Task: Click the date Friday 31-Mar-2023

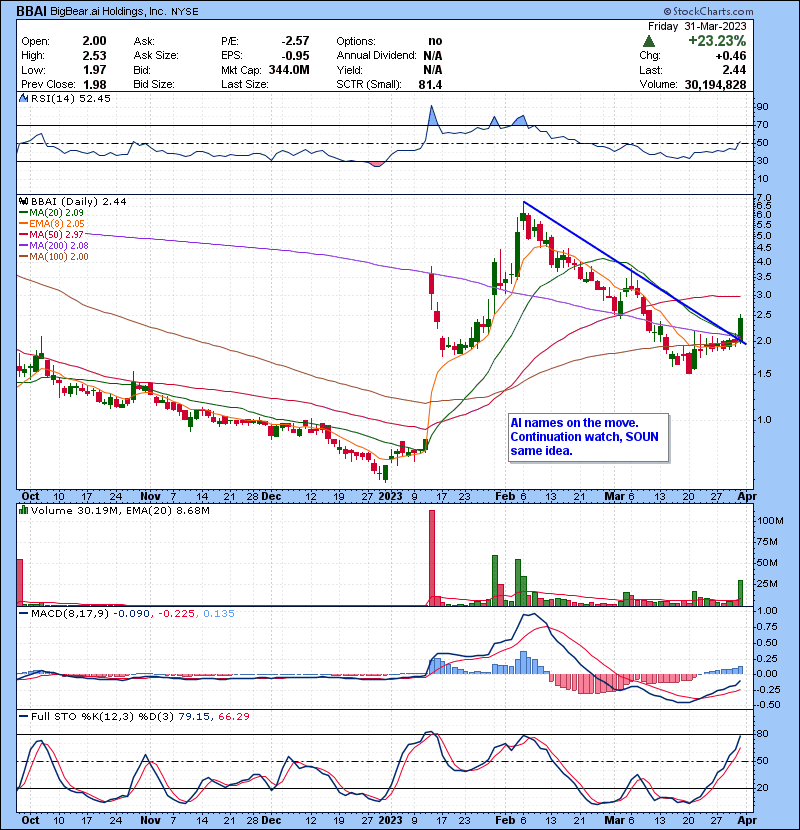Action: 697,26
